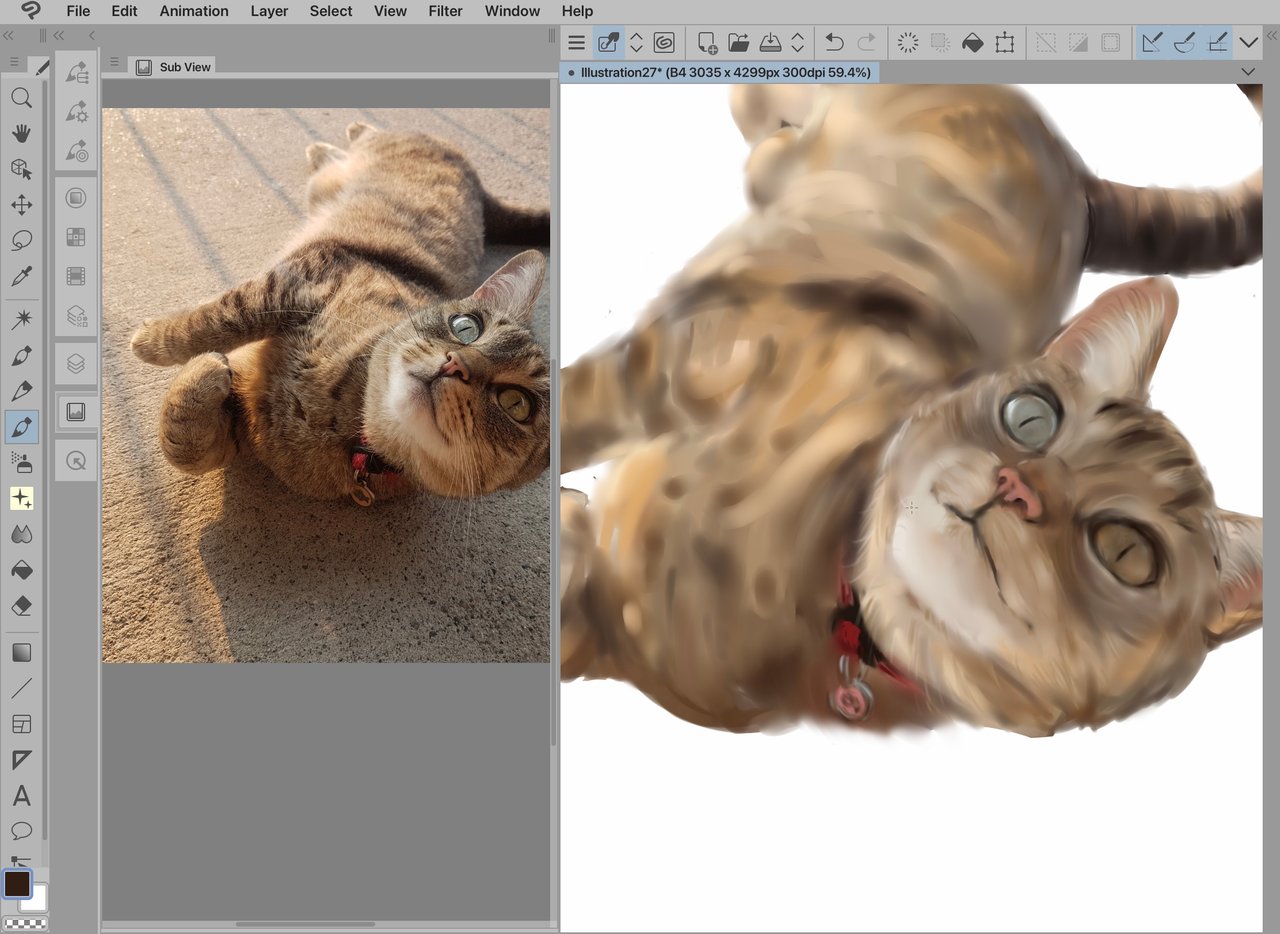
Task: Open the Sub Tool palette icon
Action: click(76, 73)
